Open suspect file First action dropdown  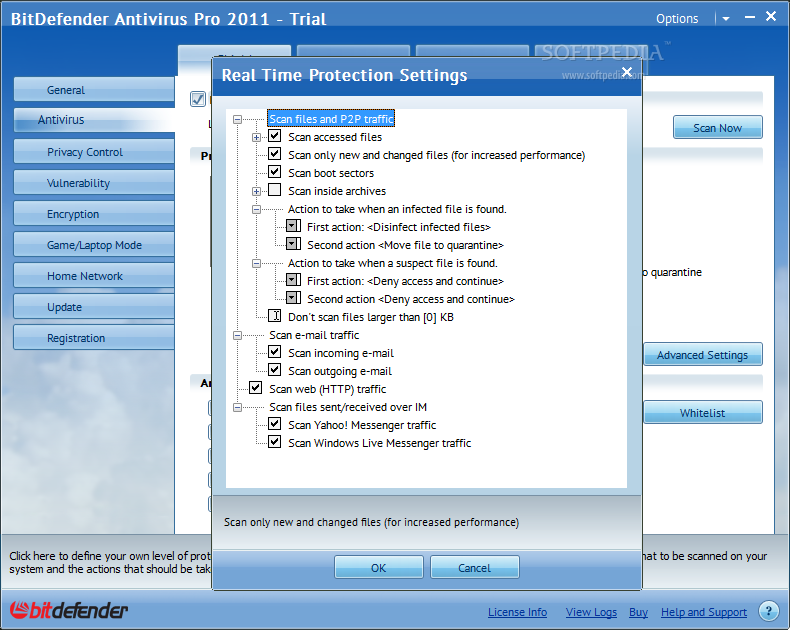pyautogui.click(x=293, y=280)
